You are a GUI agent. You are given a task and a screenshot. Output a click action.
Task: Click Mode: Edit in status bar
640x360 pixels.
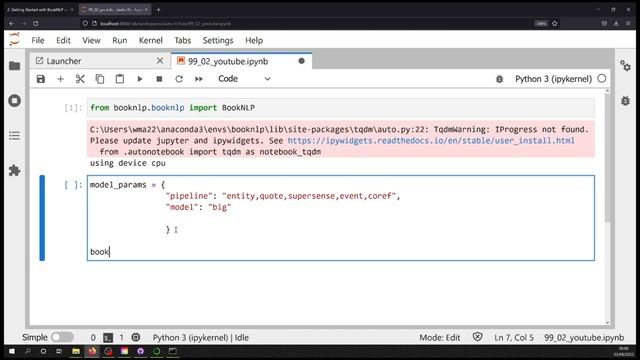[440, 338]
